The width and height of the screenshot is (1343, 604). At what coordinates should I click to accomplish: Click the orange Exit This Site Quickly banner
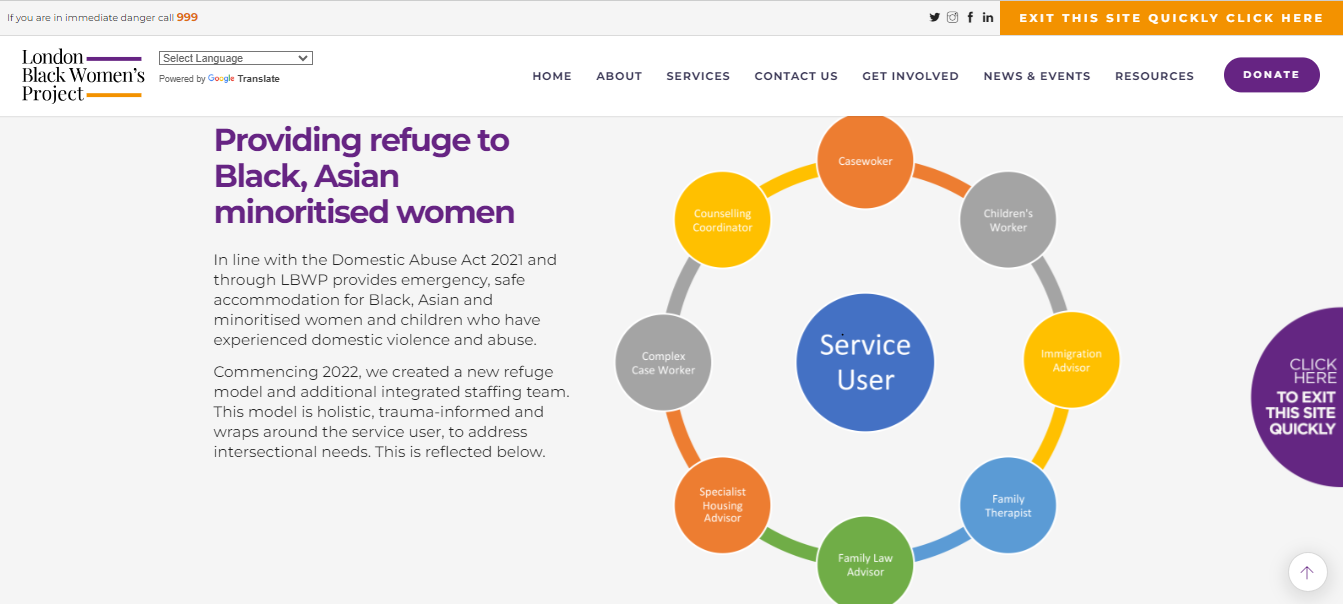(1171, 18)
